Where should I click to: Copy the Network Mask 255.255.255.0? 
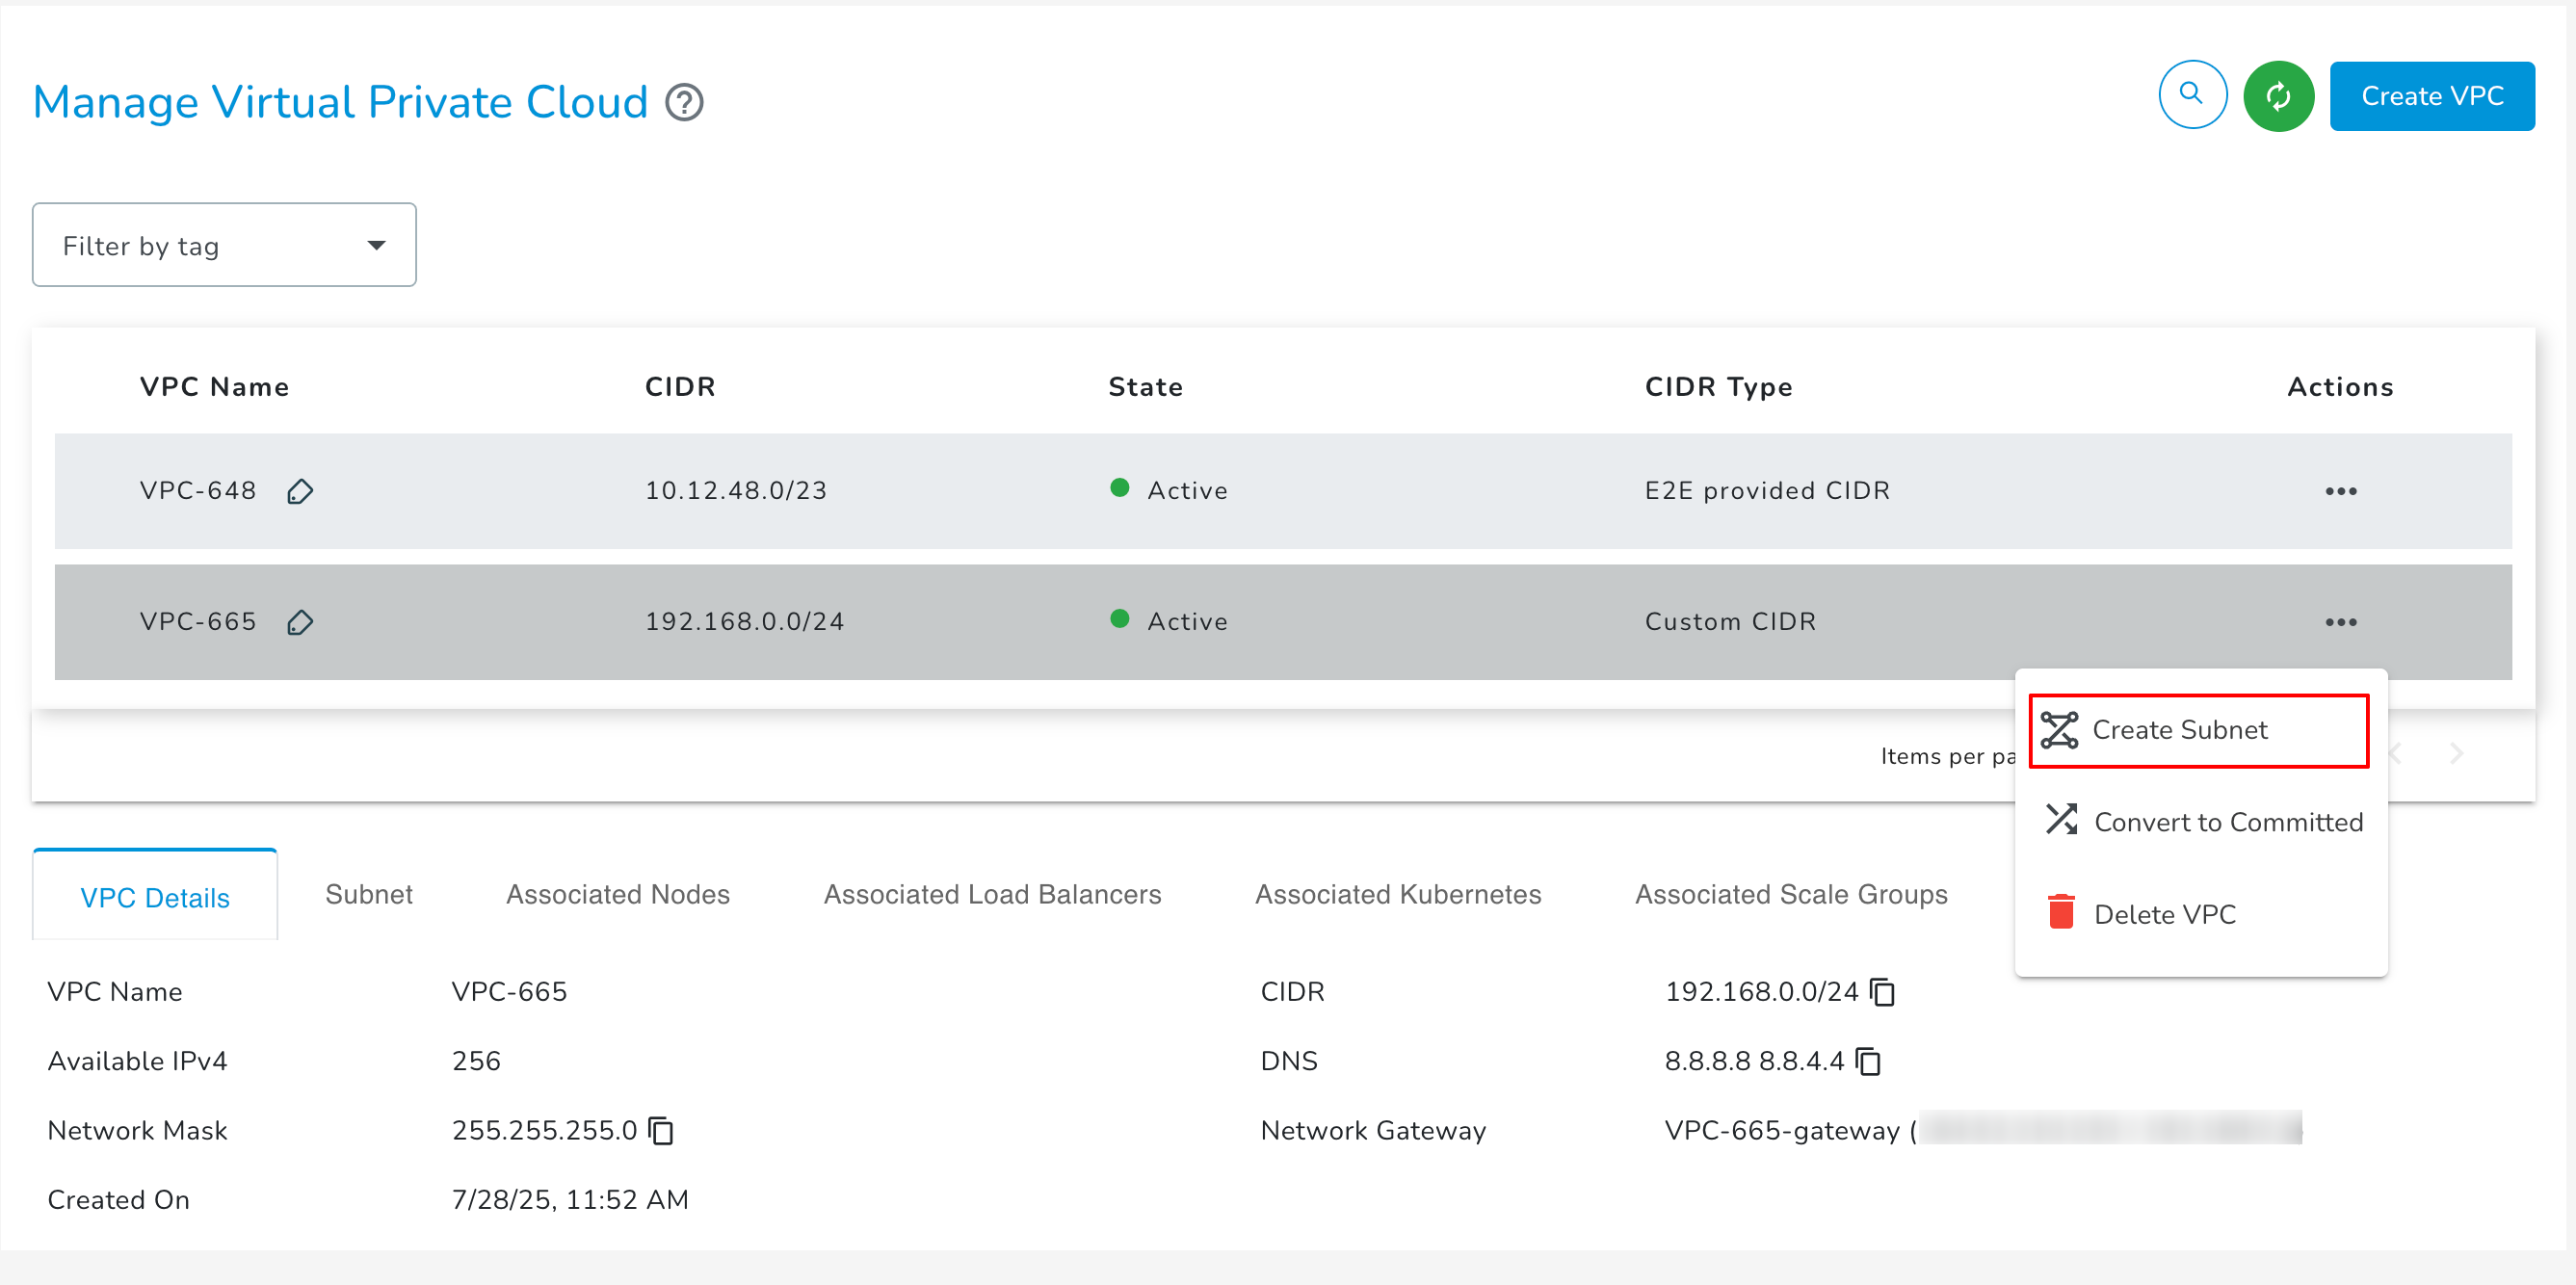(x=660, y=1130)
